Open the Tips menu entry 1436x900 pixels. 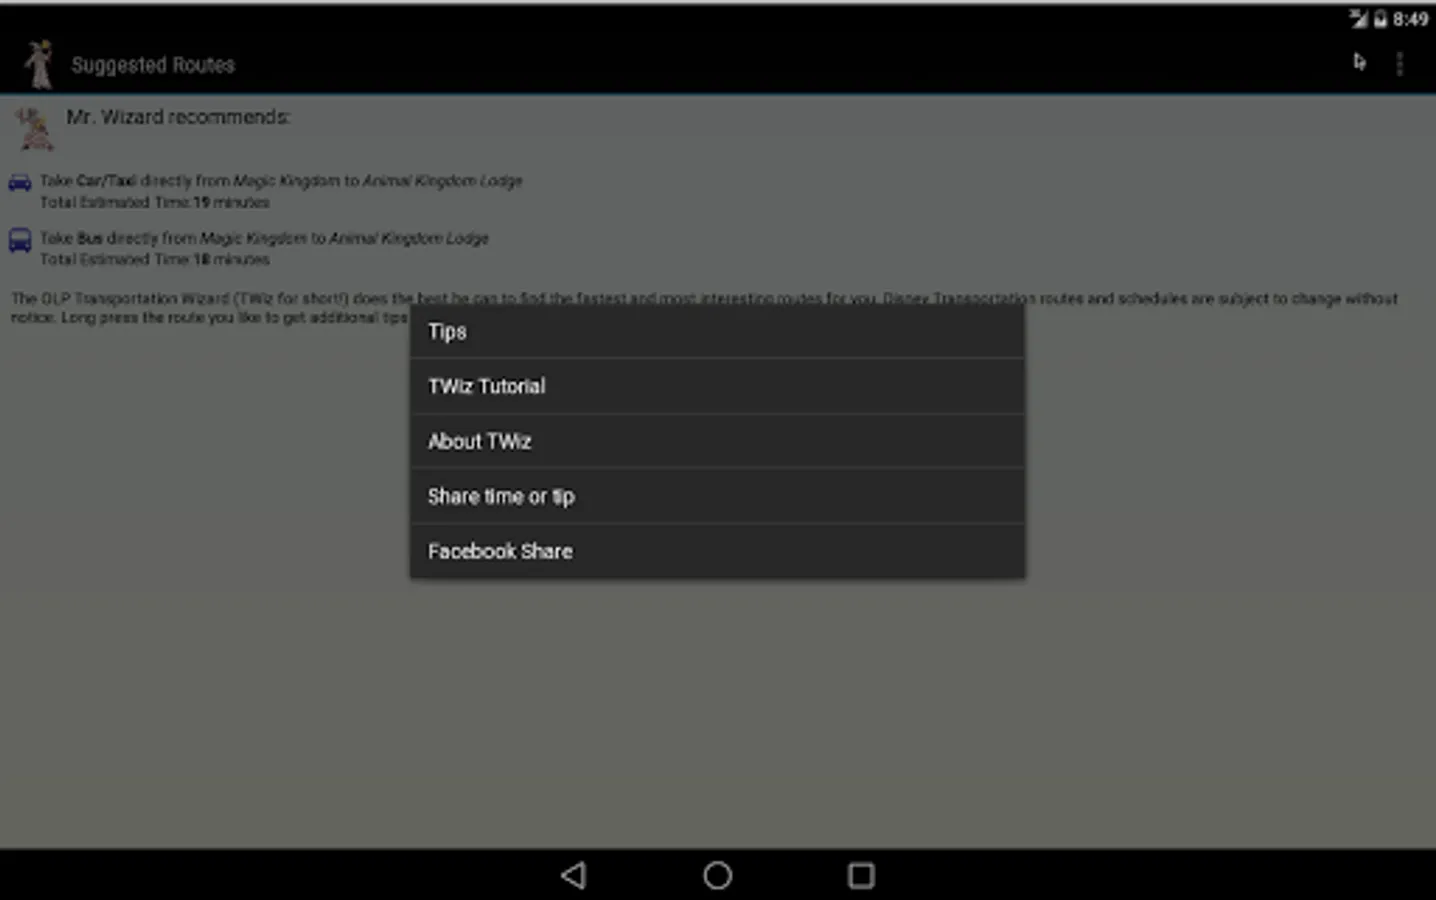(x=717, y=332)
